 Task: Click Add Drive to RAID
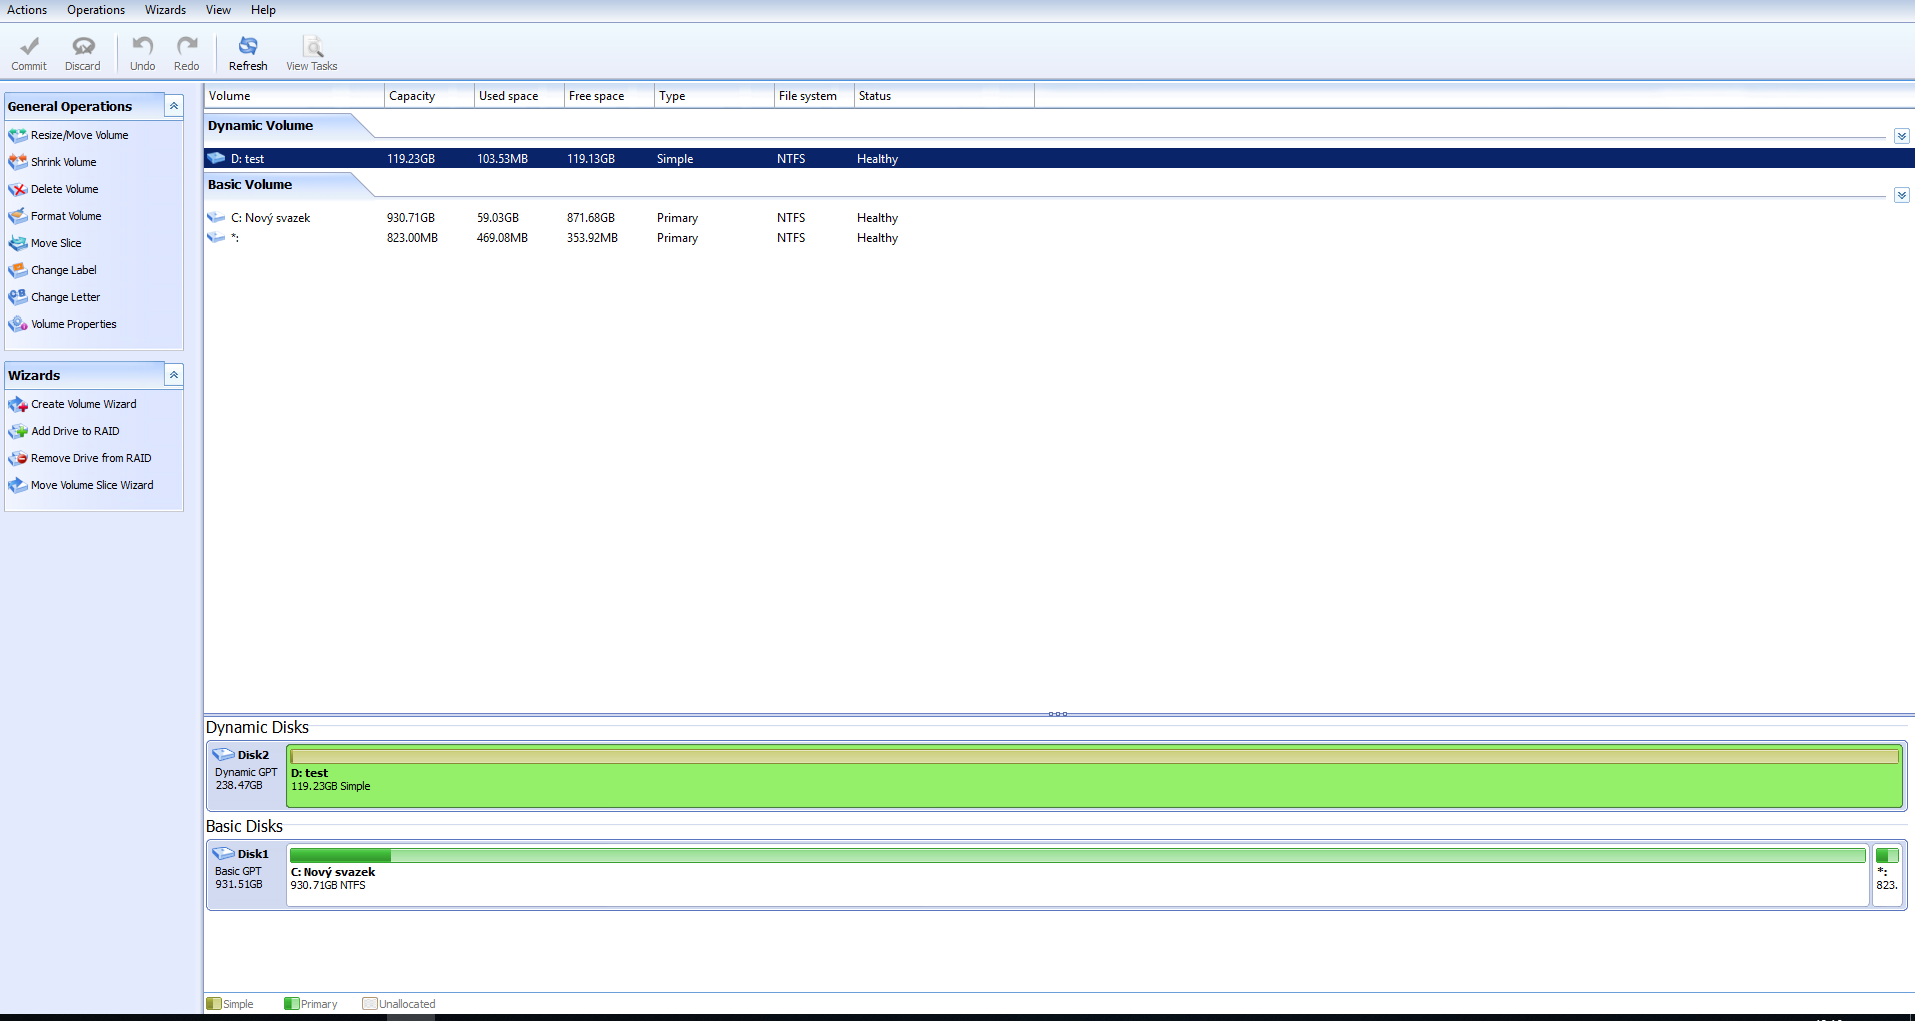pyautogui.click(x=75, y=431)
